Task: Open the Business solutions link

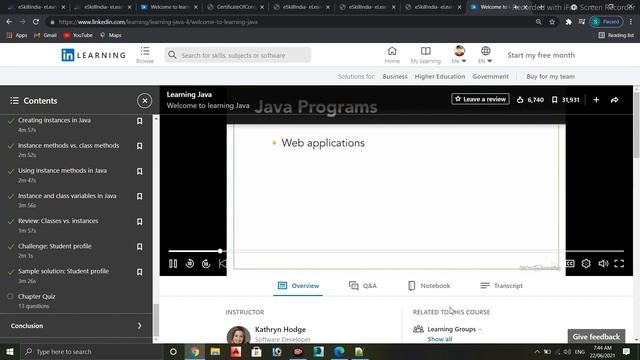Action: click(x=395, y=76)
